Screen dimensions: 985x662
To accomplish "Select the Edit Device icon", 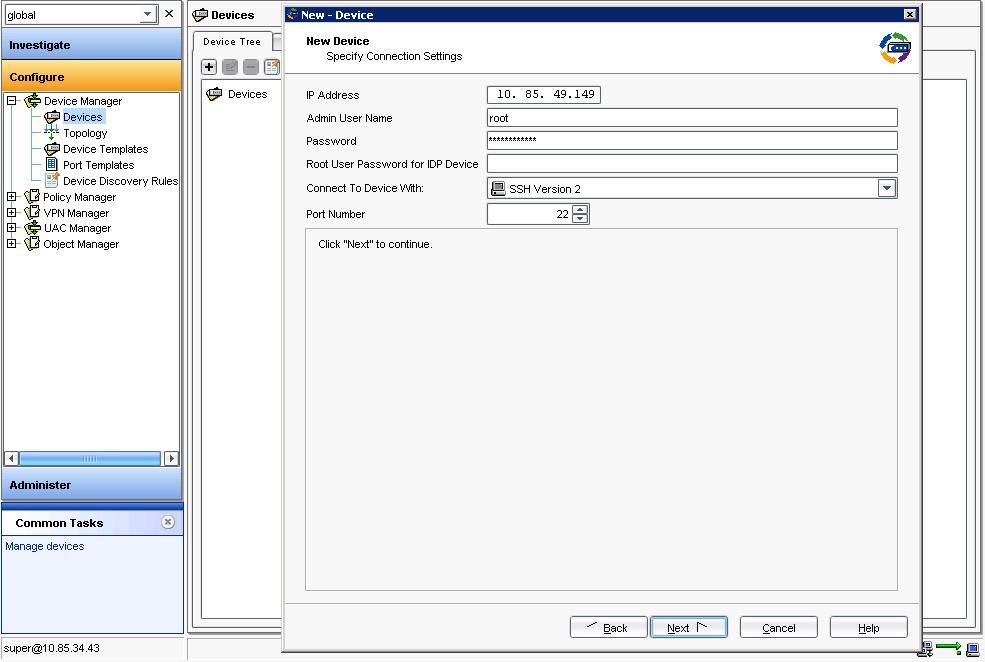I will (x=229, y=66).
